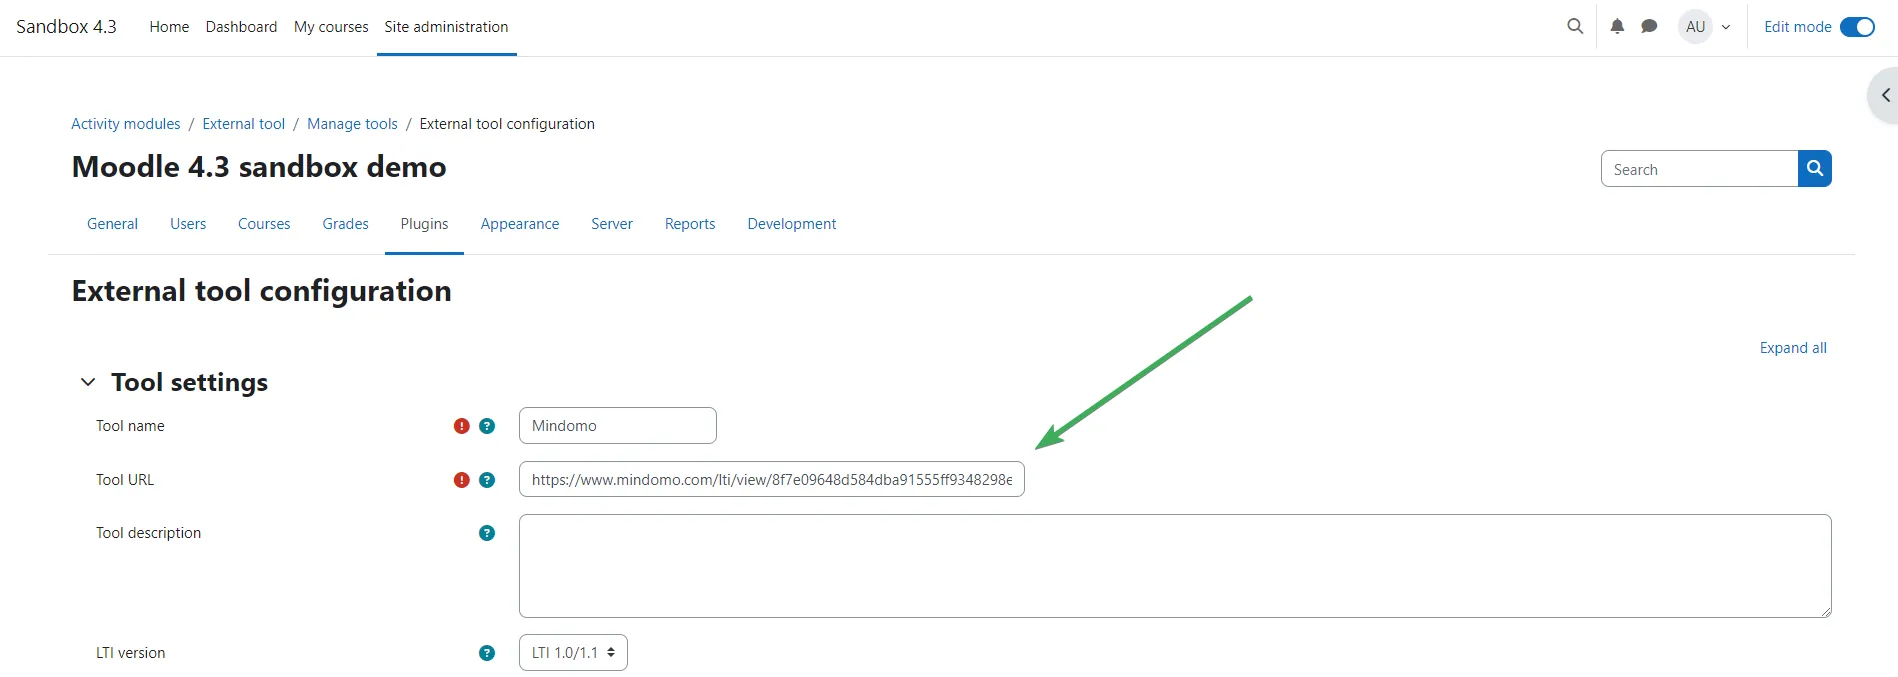This screenshot has height=677, width=1898.
Task: Open the AU user menu dropdown
Action: pos(1705,27)
